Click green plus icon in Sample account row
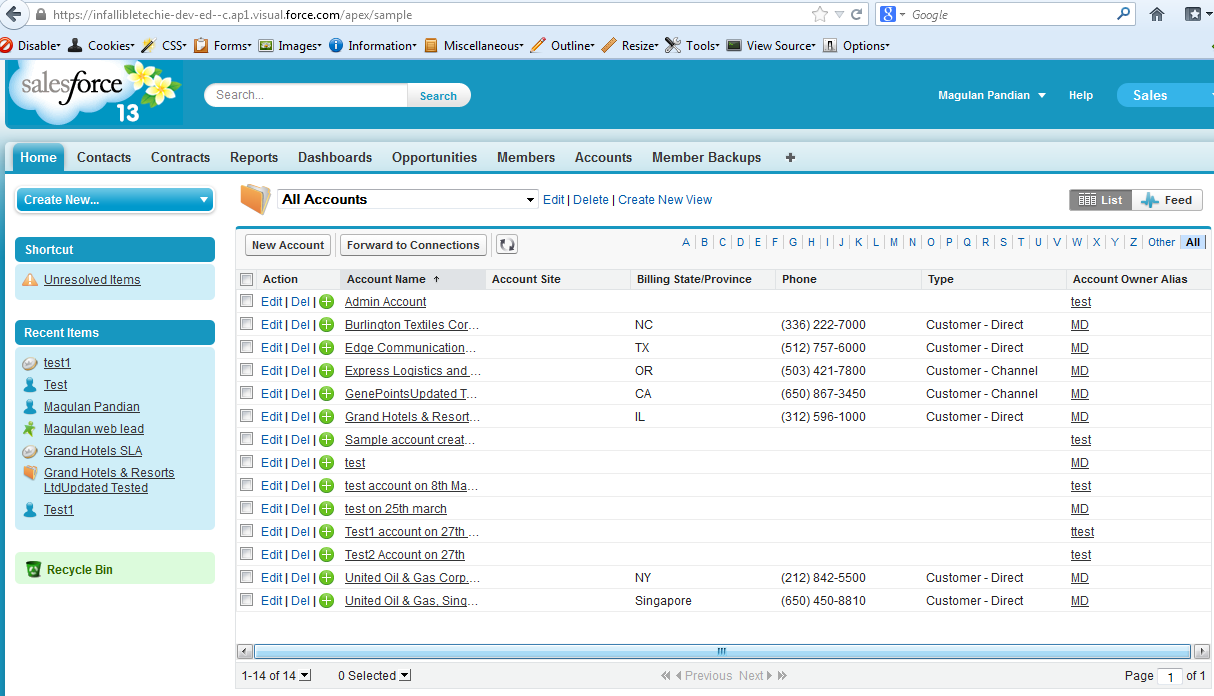The image size is (1214, 696). (326, 440)
